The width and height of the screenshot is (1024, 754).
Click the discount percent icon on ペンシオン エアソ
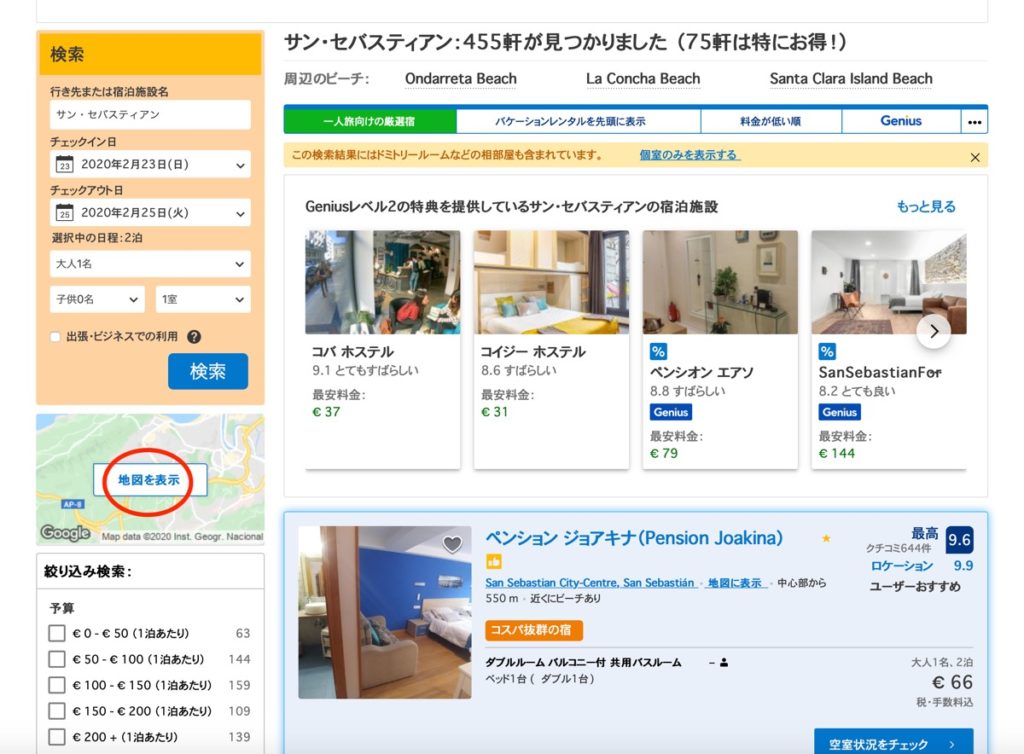(658, 352)
